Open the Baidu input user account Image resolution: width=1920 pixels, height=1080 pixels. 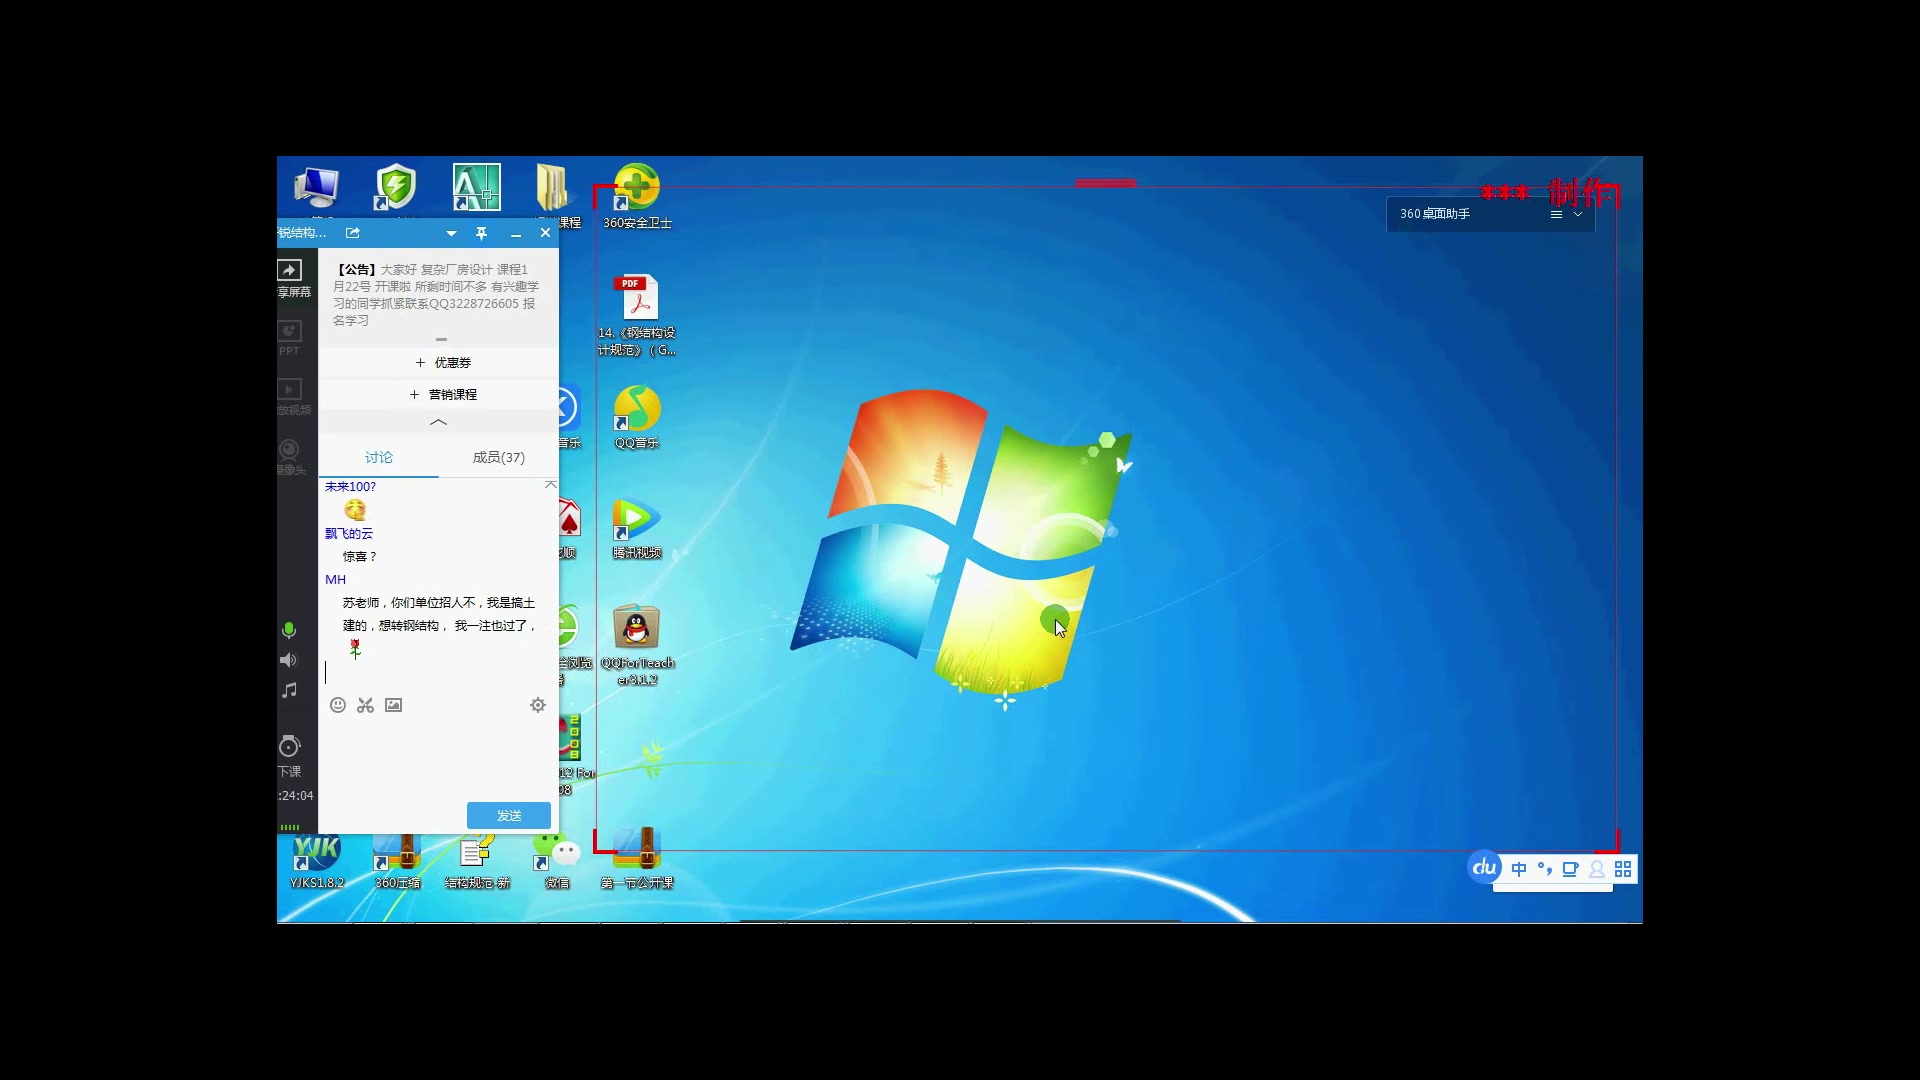tap(1597, 869)
